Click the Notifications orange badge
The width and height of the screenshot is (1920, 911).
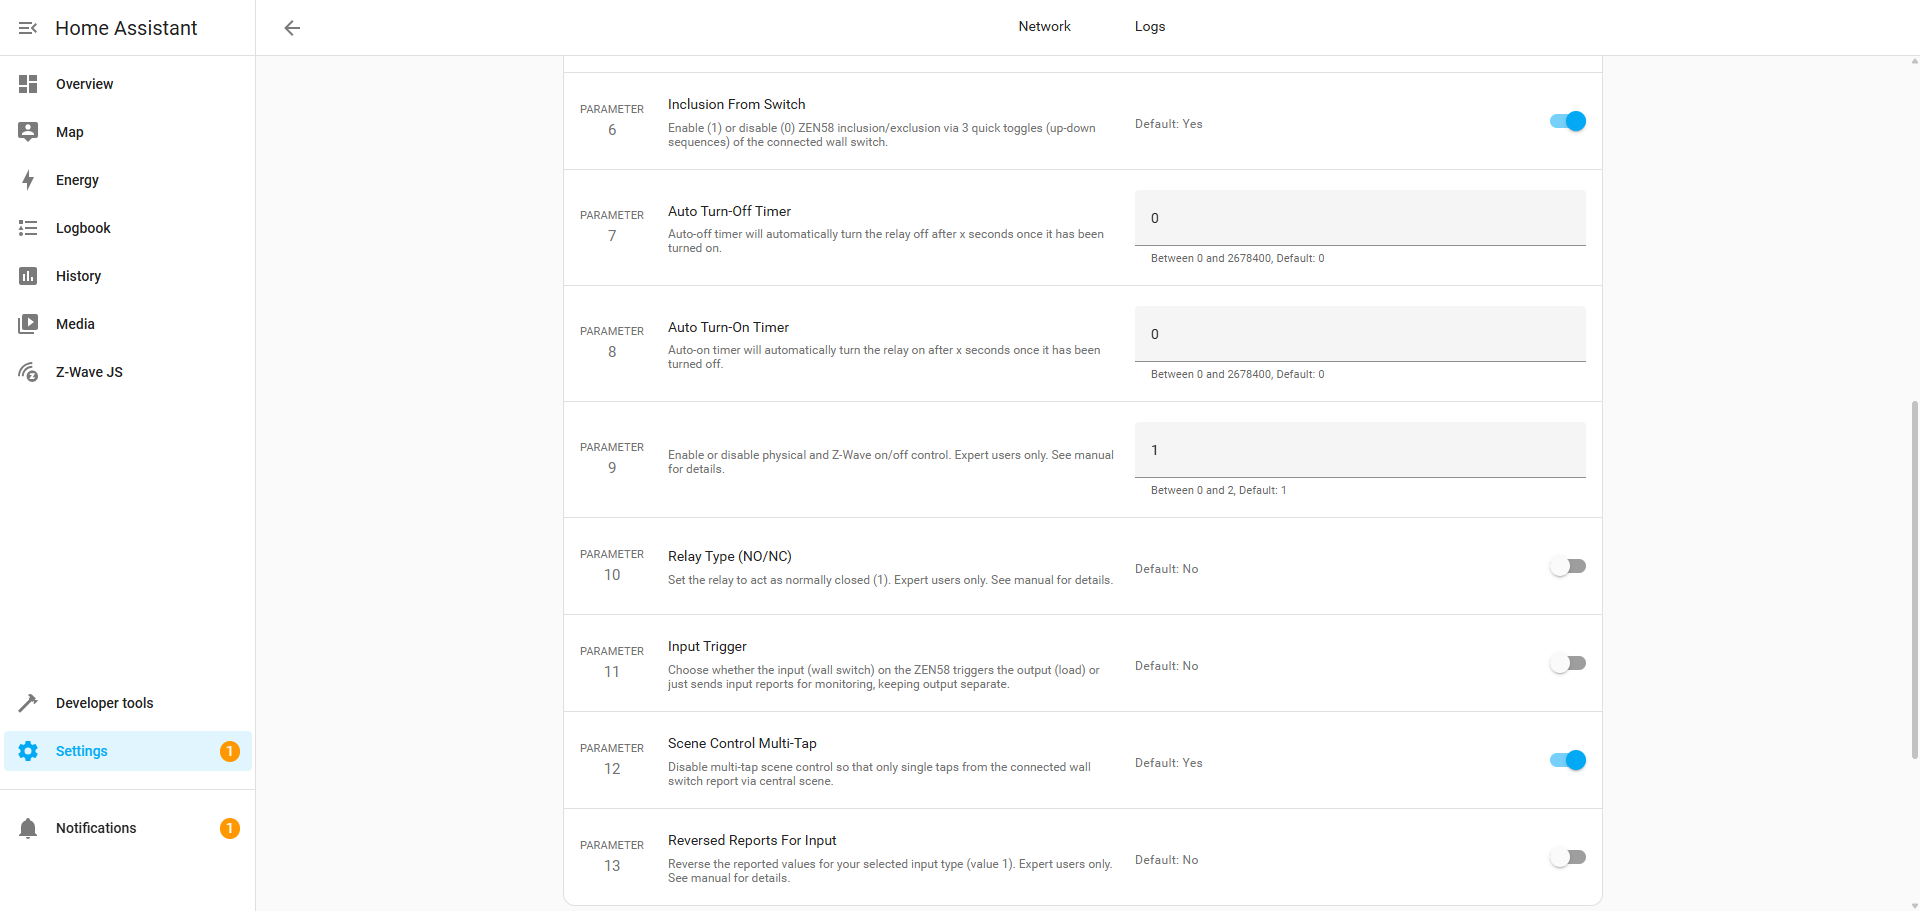[230, 828]
